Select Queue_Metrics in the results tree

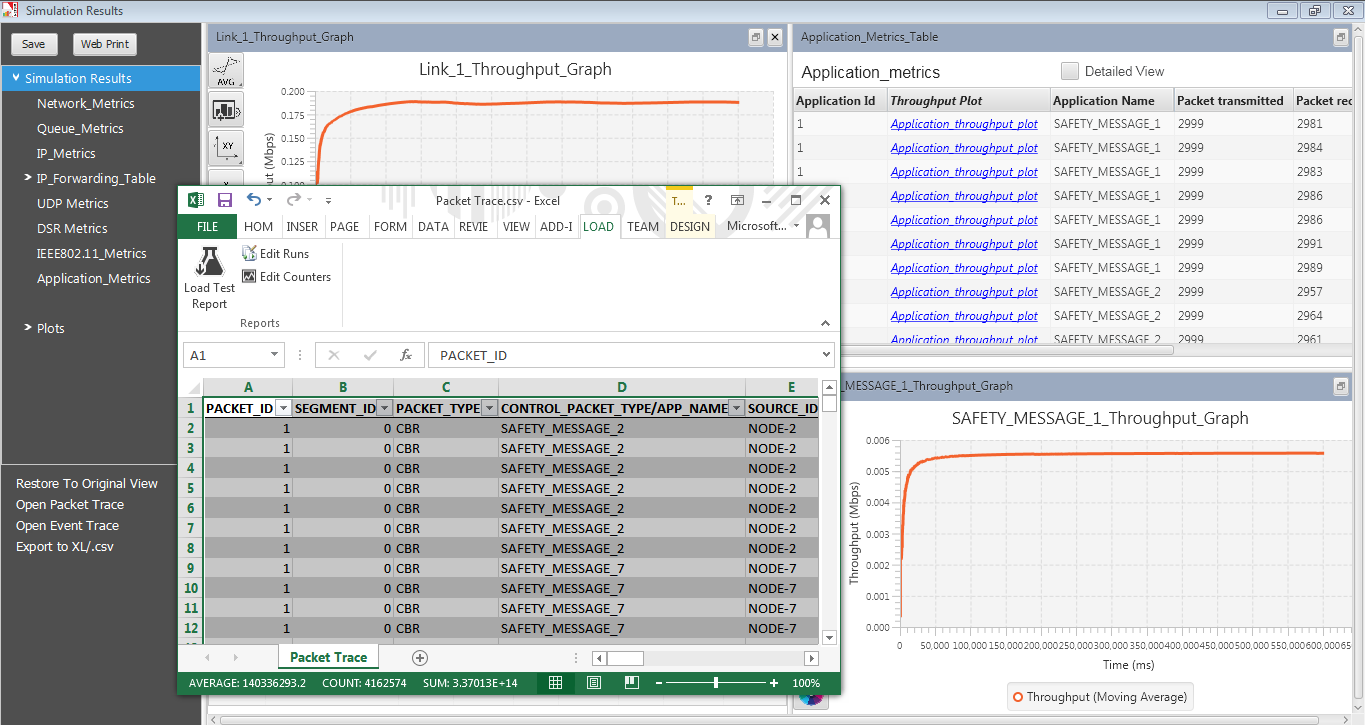coord(80,128)
